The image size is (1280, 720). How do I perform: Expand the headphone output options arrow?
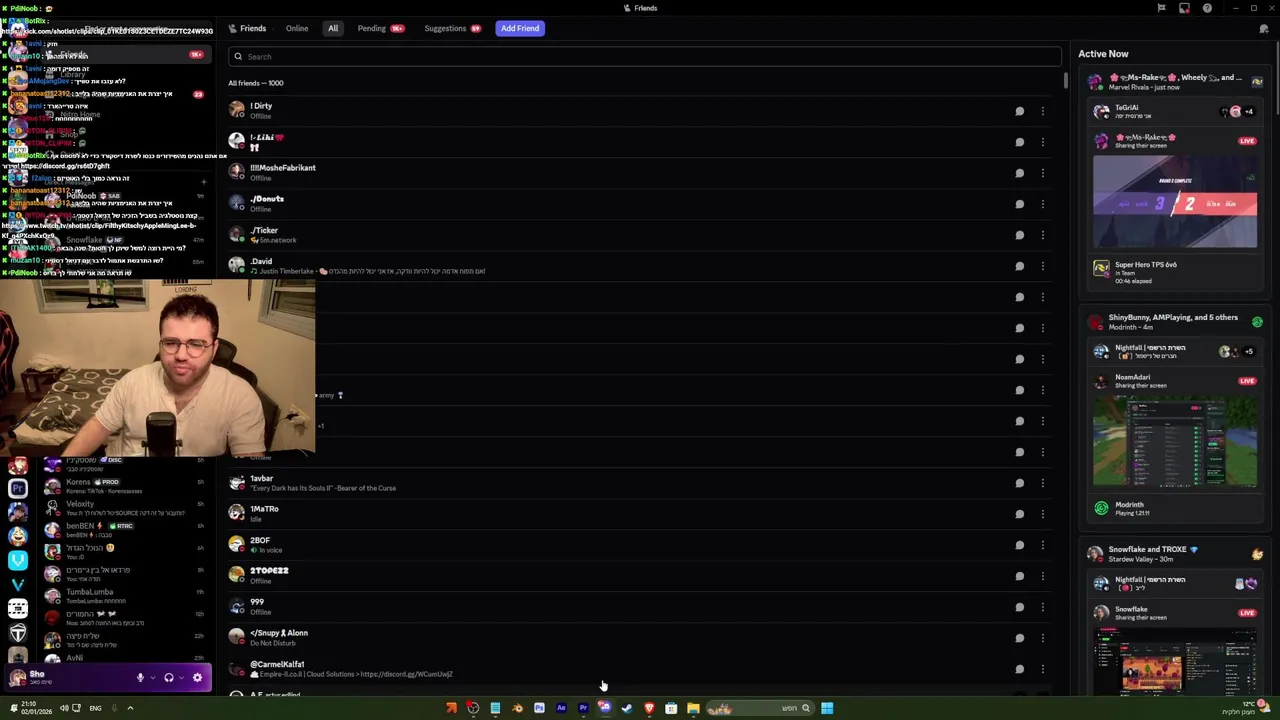[181, 678]
